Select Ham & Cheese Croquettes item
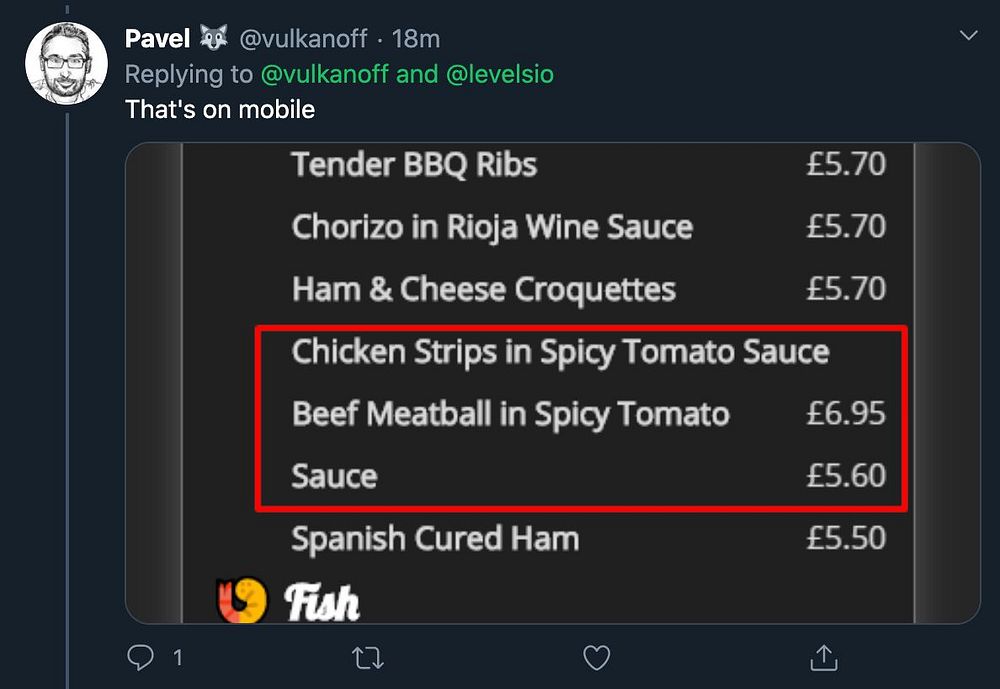1000x689 pixels. (x=483, y=290)
